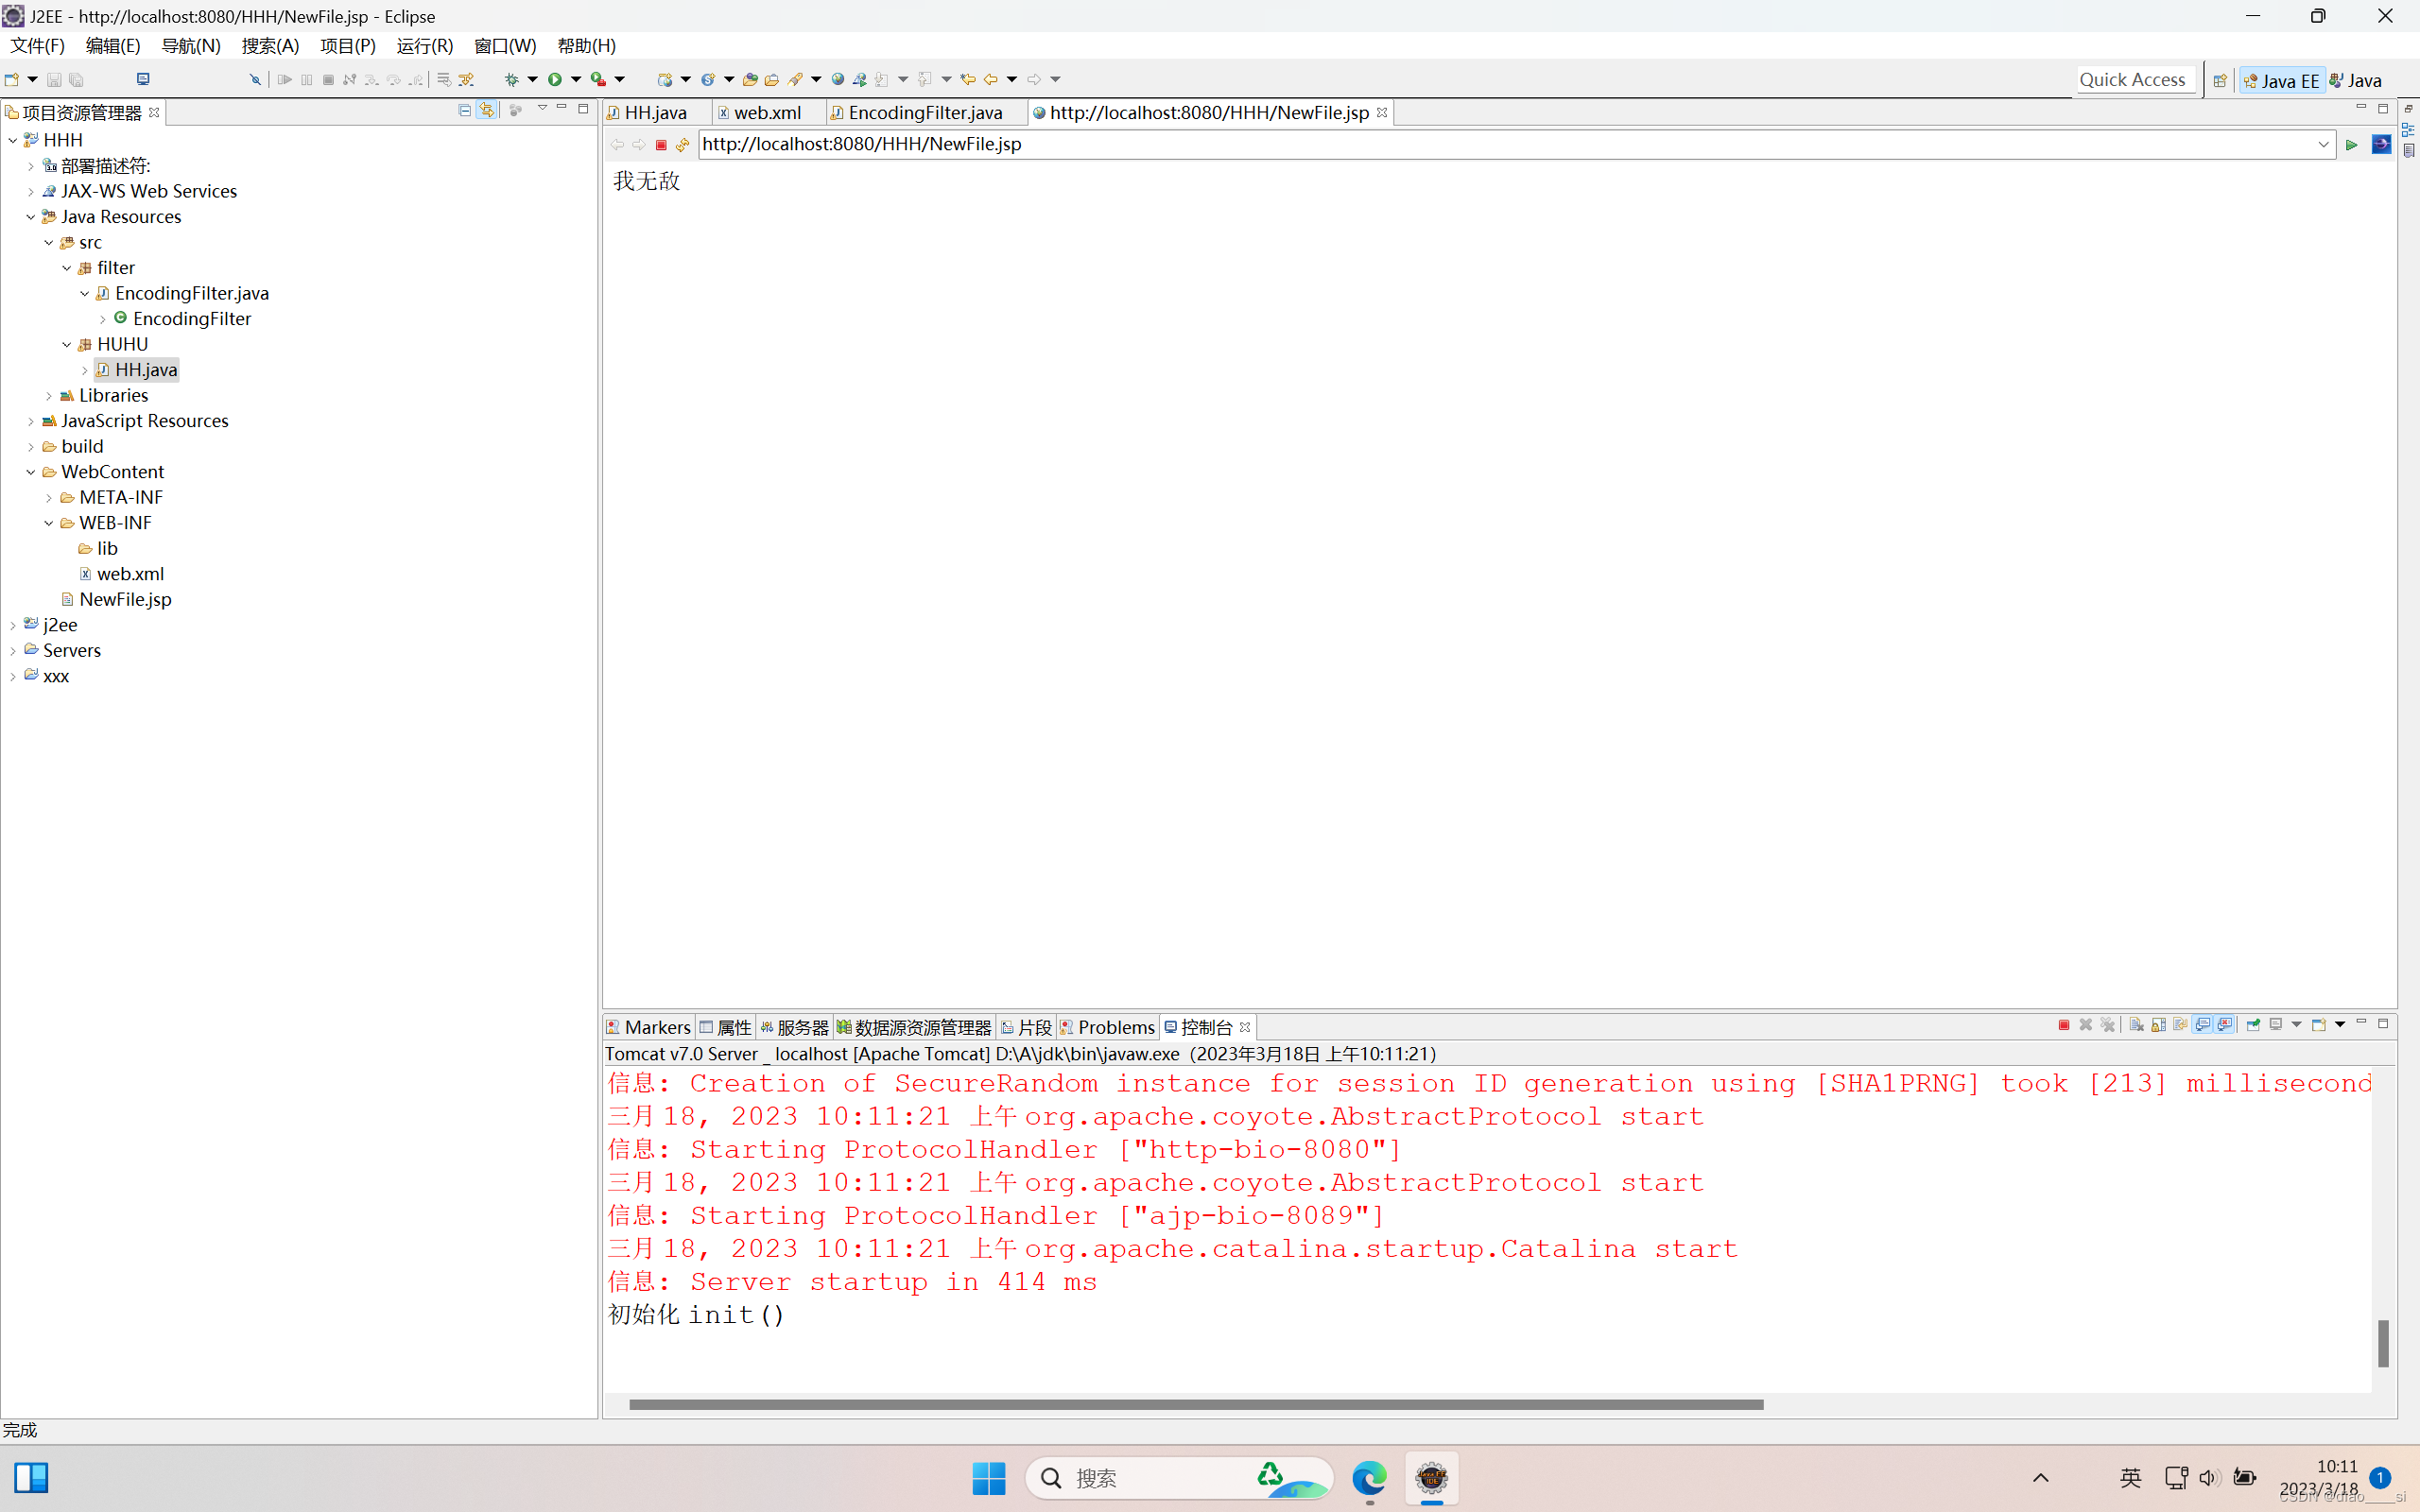Terminate the Tomcat server from console
Screen dimensions: 2420x1512
coord(2063,1025)
